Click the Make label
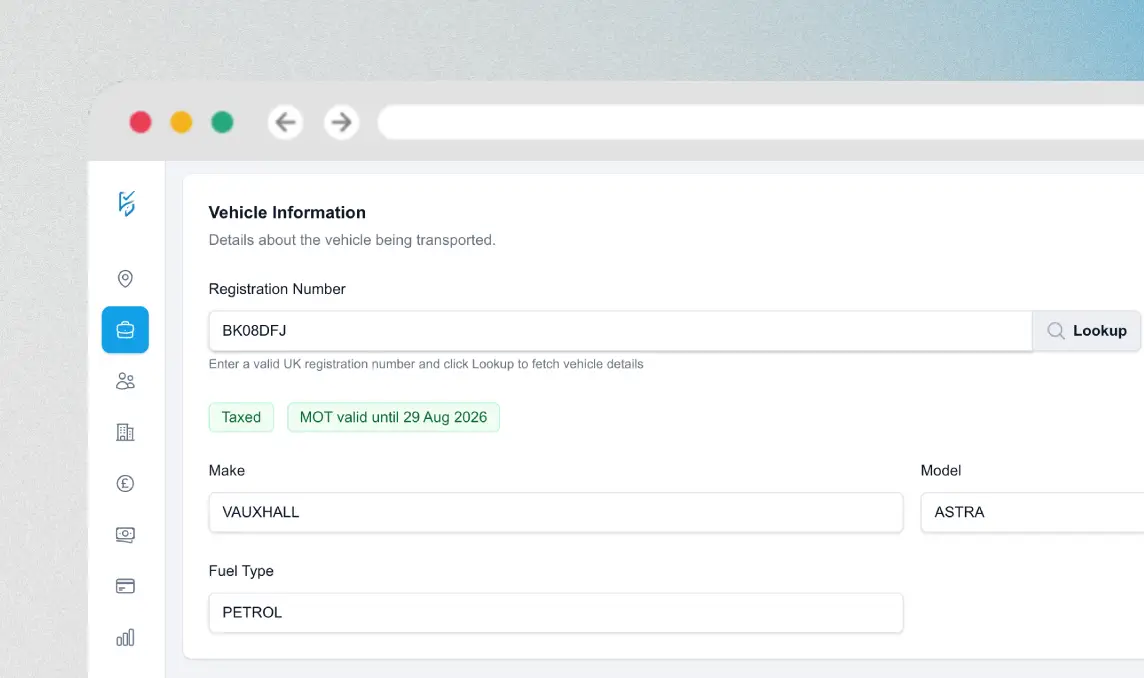The height and width of the screenshot is (678, 1144). pos(227,471)
